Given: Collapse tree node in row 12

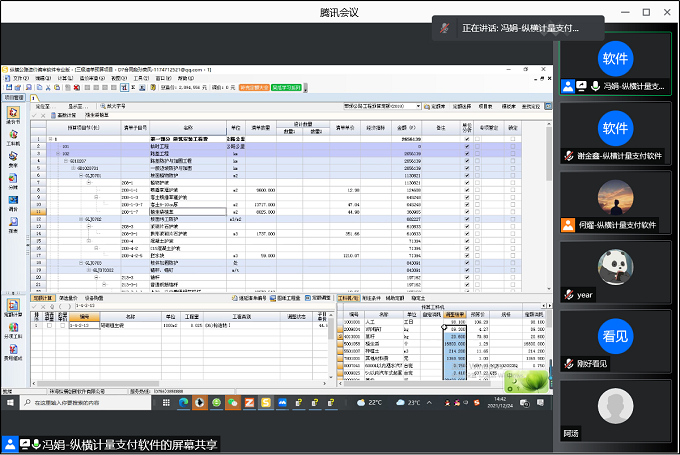Looking at the screenshot, I should 81,219.
